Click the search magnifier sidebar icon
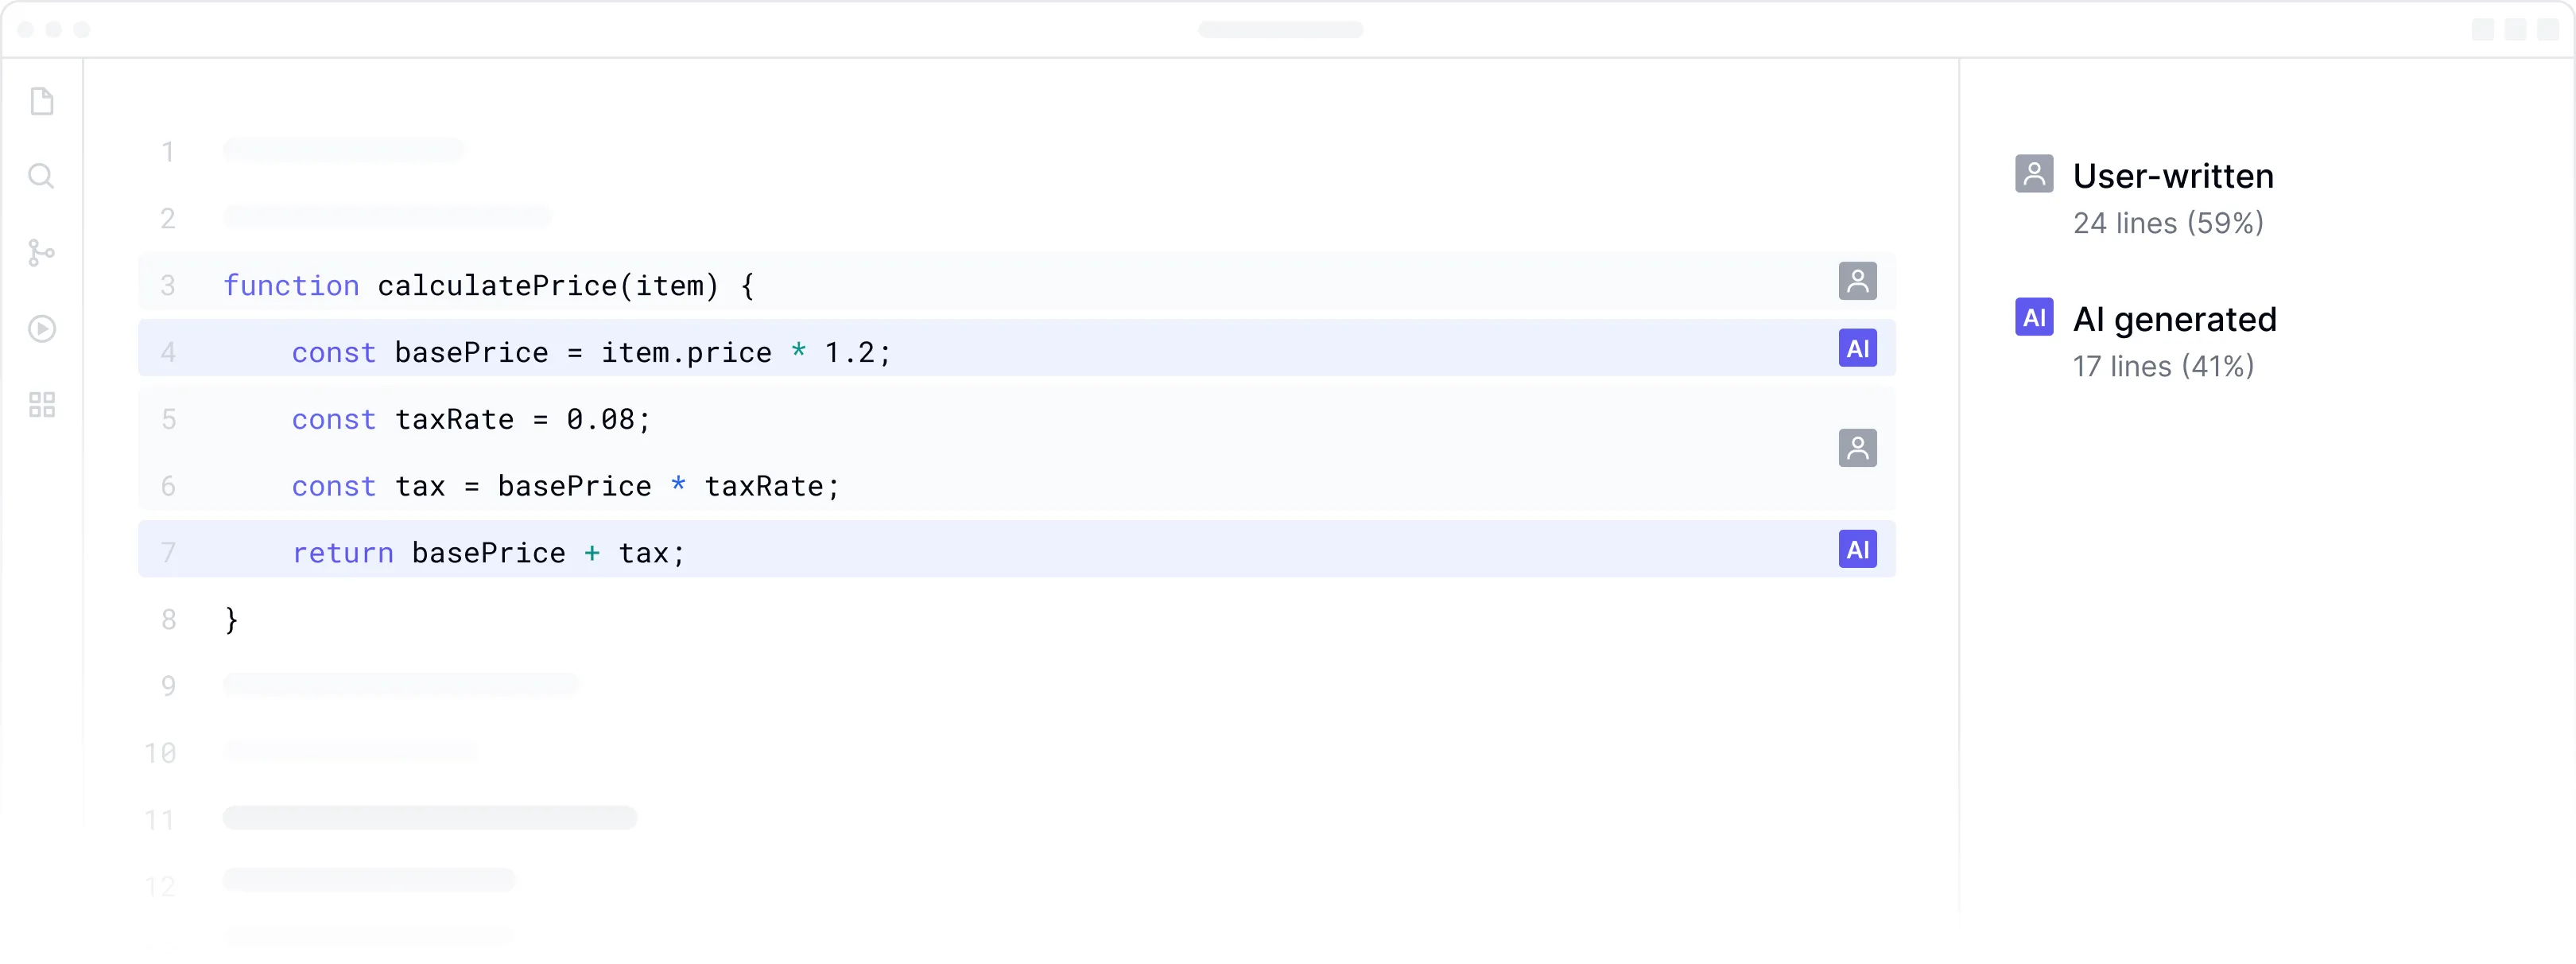 pyautogui.click(x=41, y=177)
